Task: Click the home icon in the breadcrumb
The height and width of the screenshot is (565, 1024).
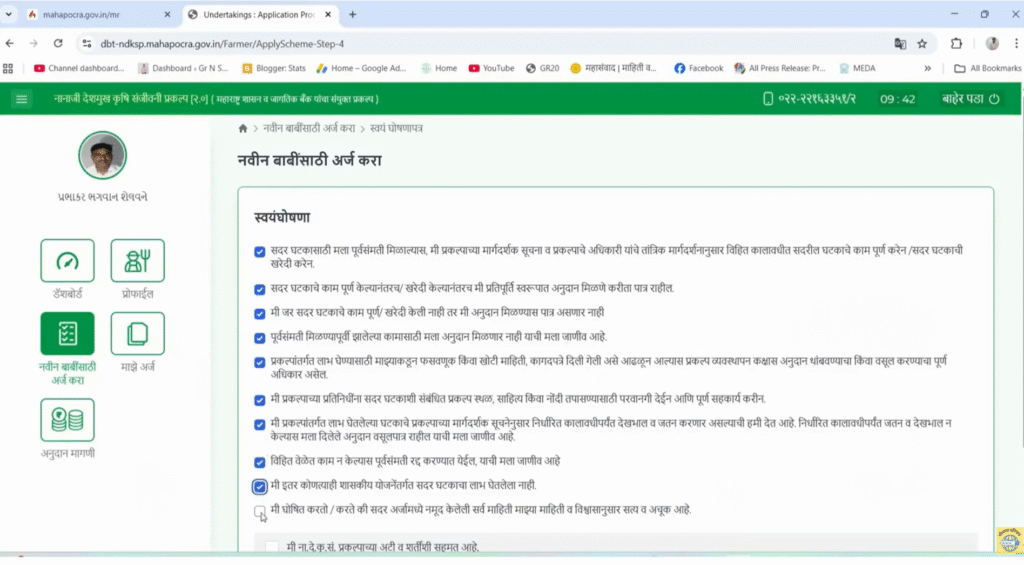Action: 243,129
